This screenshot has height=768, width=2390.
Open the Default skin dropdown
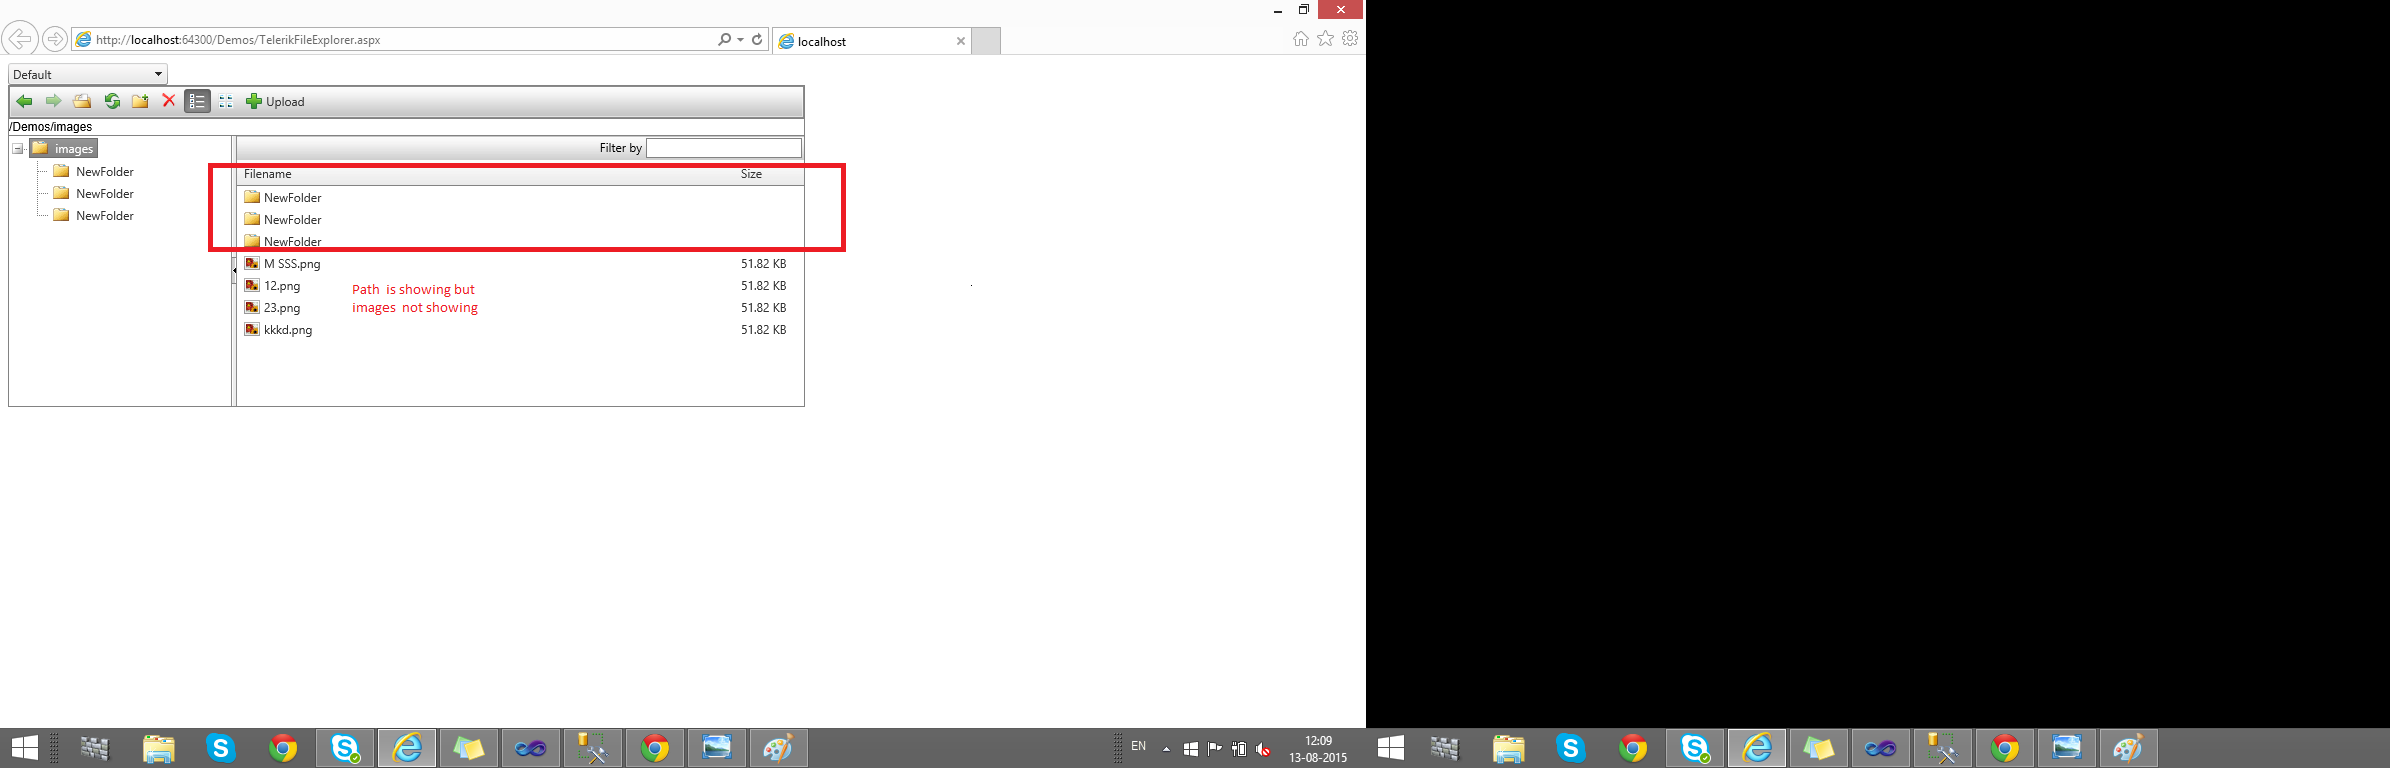pos(88,74)
